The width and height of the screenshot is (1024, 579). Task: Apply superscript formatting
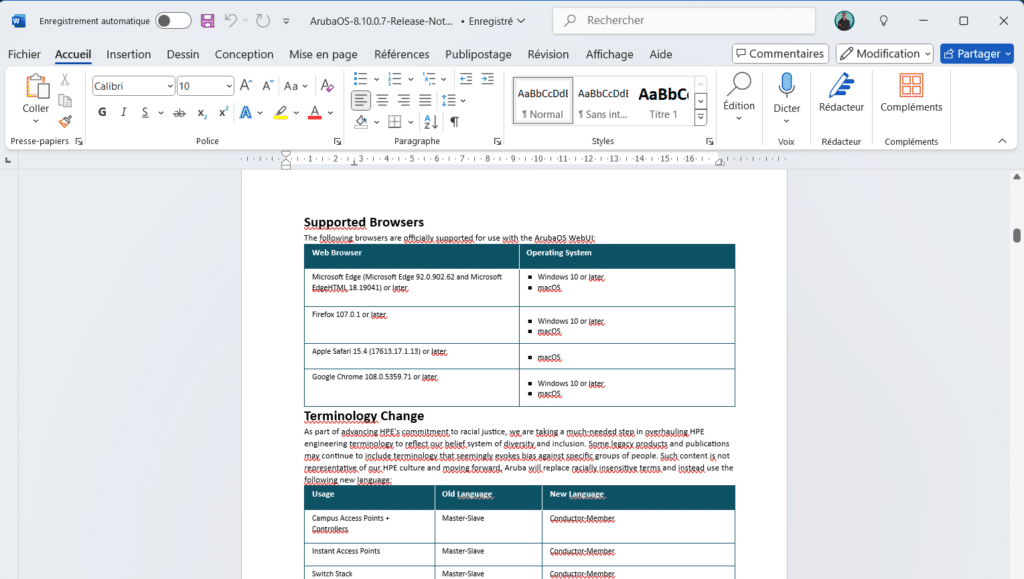(223, 112)
